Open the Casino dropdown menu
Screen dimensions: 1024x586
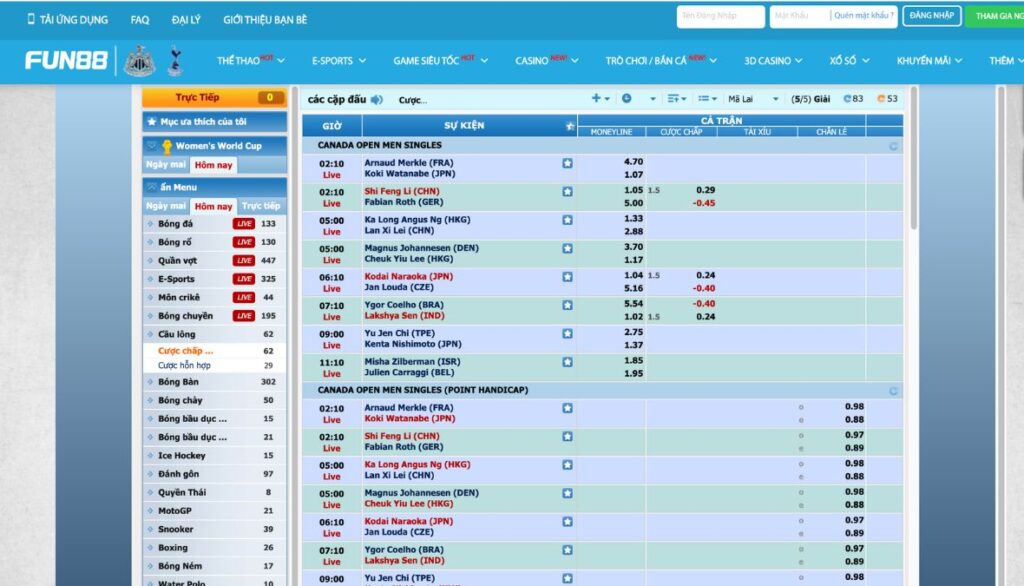click(x=547, y=60)
